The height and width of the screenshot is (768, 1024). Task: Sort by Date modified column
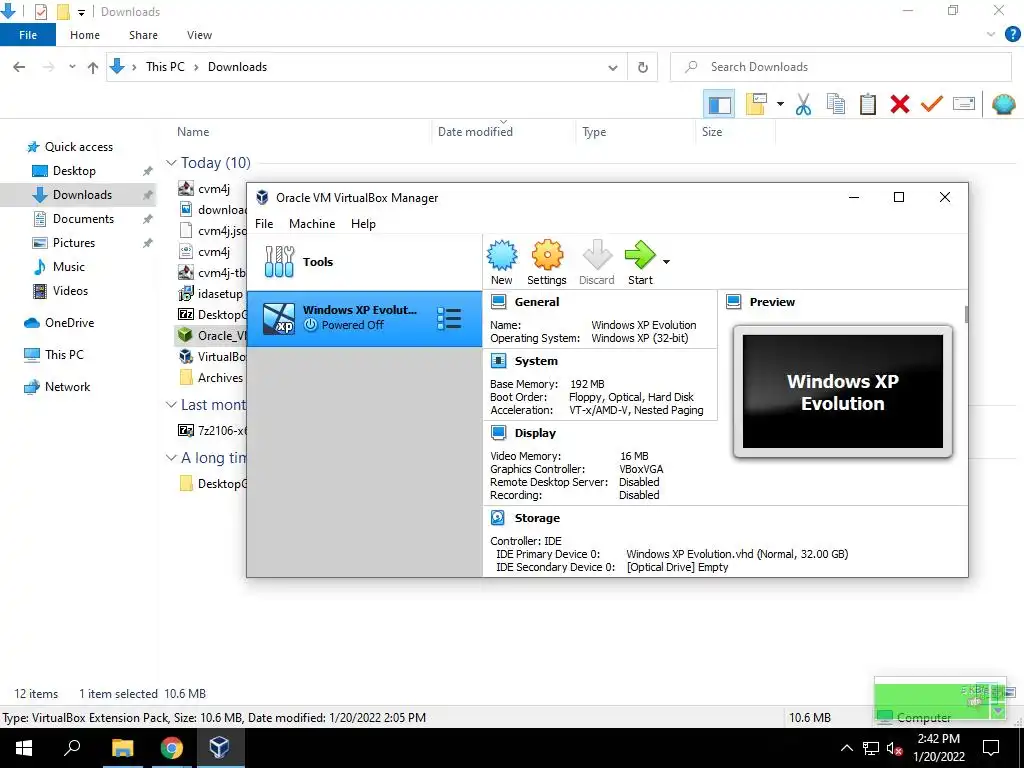(x=475, y=132)
